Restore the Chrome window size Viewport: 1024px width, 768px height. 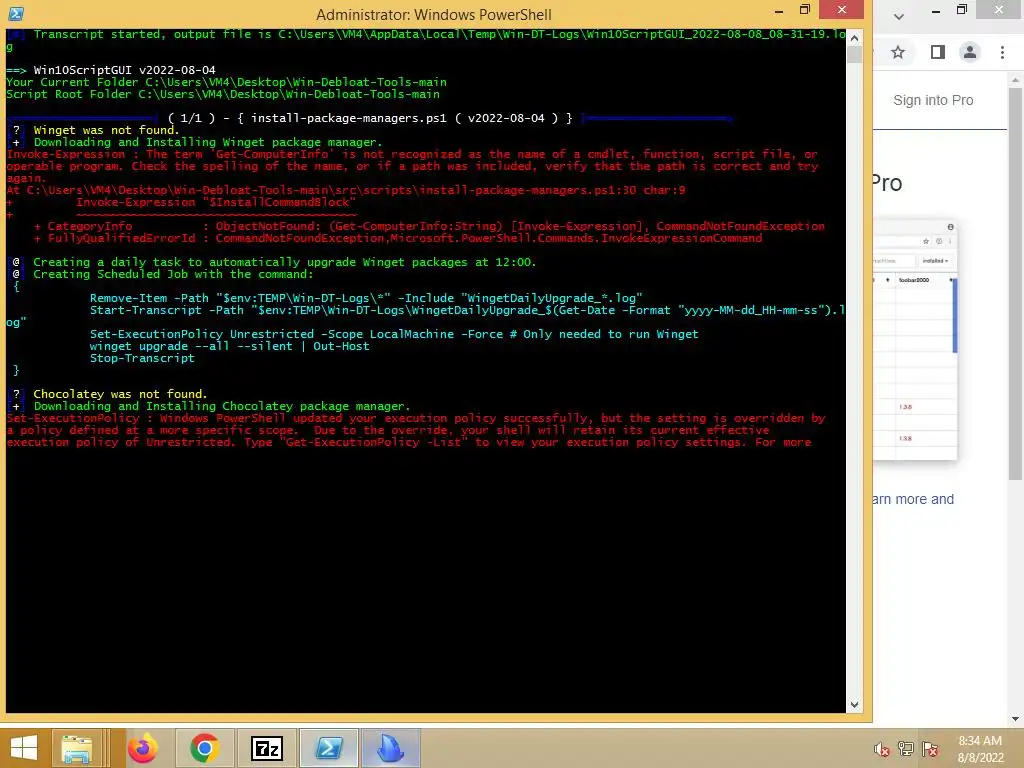(x=961, y=10)
